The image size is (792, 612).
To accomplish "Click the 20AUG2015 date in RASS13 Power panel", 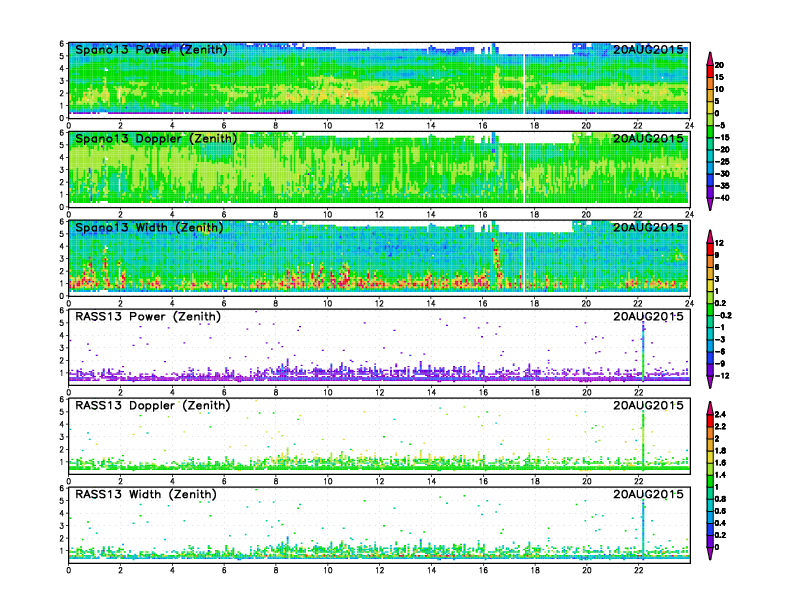I will click(x=648, y=316).
